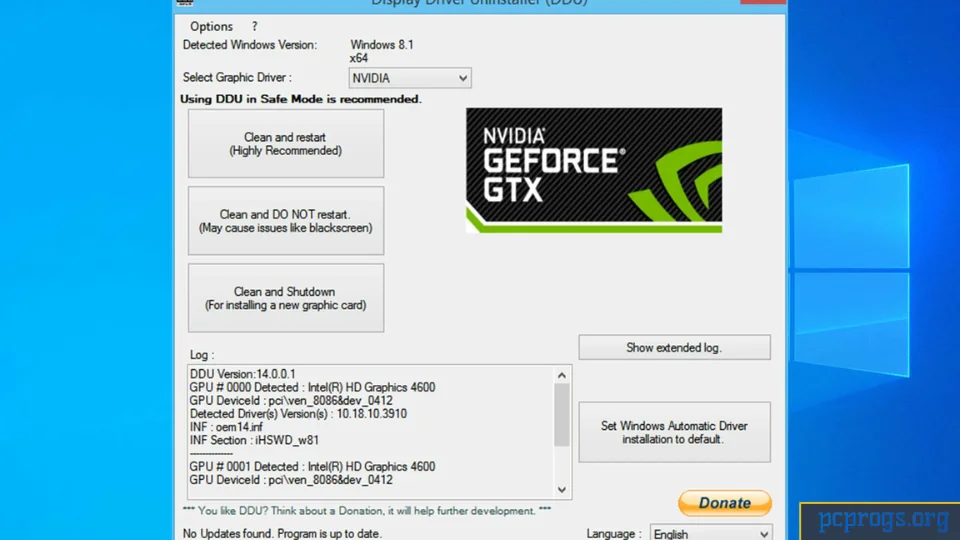Click the log scrollbar up arrow

point(561,375)
